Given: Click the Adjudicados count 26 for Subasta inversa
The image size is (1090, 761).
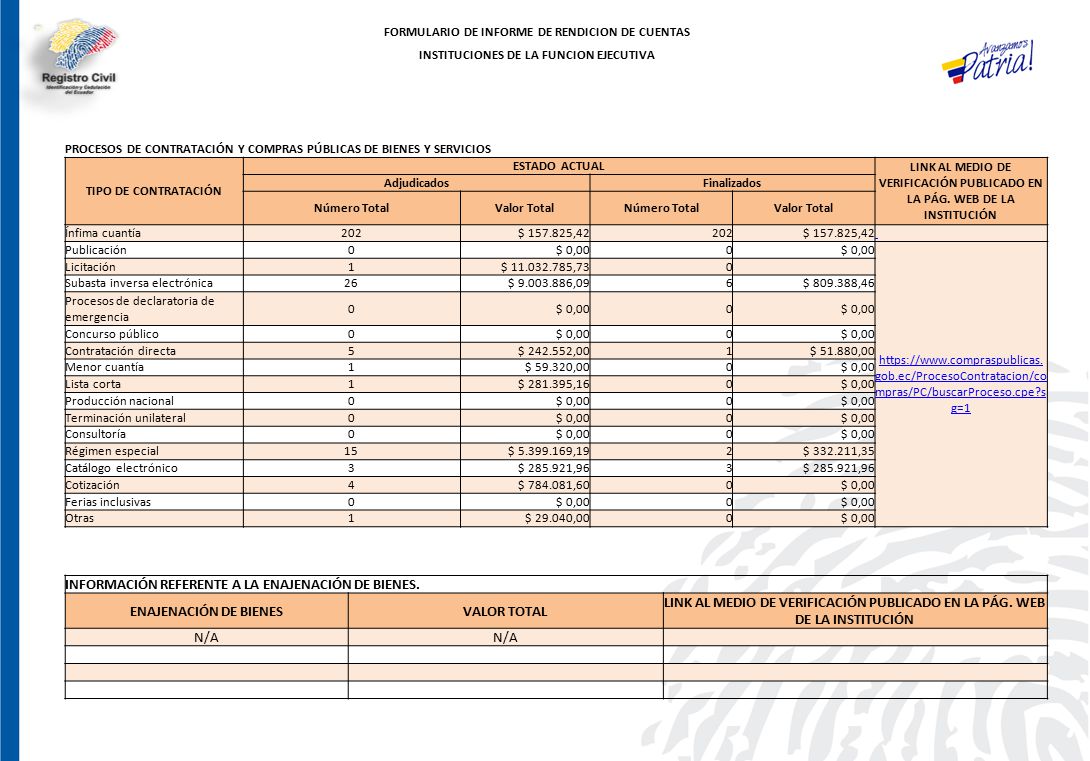Looking at the screenshot, I should pos(350,283).
